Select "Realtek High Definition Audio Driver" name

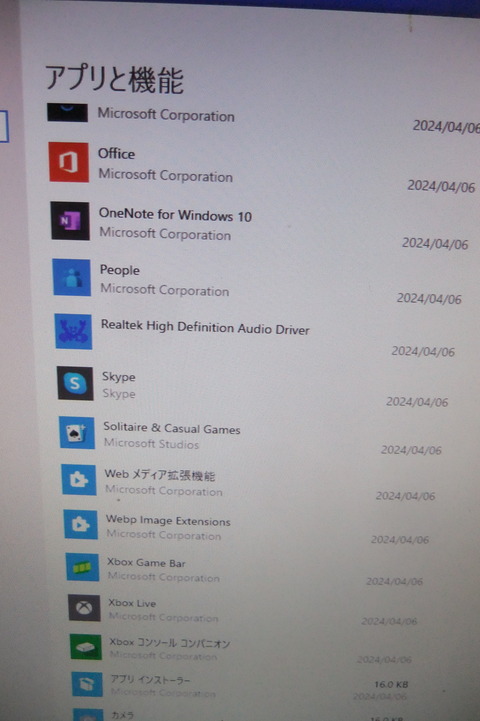click(205, 327)
